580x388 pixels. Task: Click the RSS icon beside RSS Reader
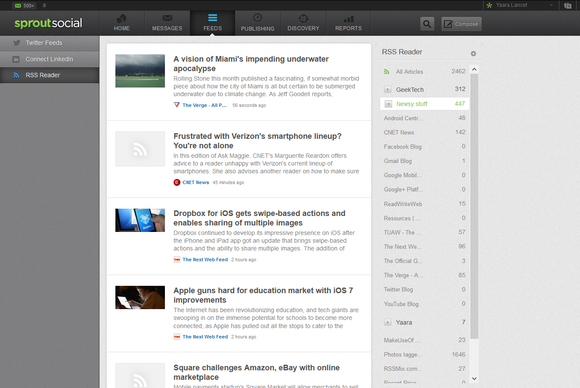click(16, 75)
